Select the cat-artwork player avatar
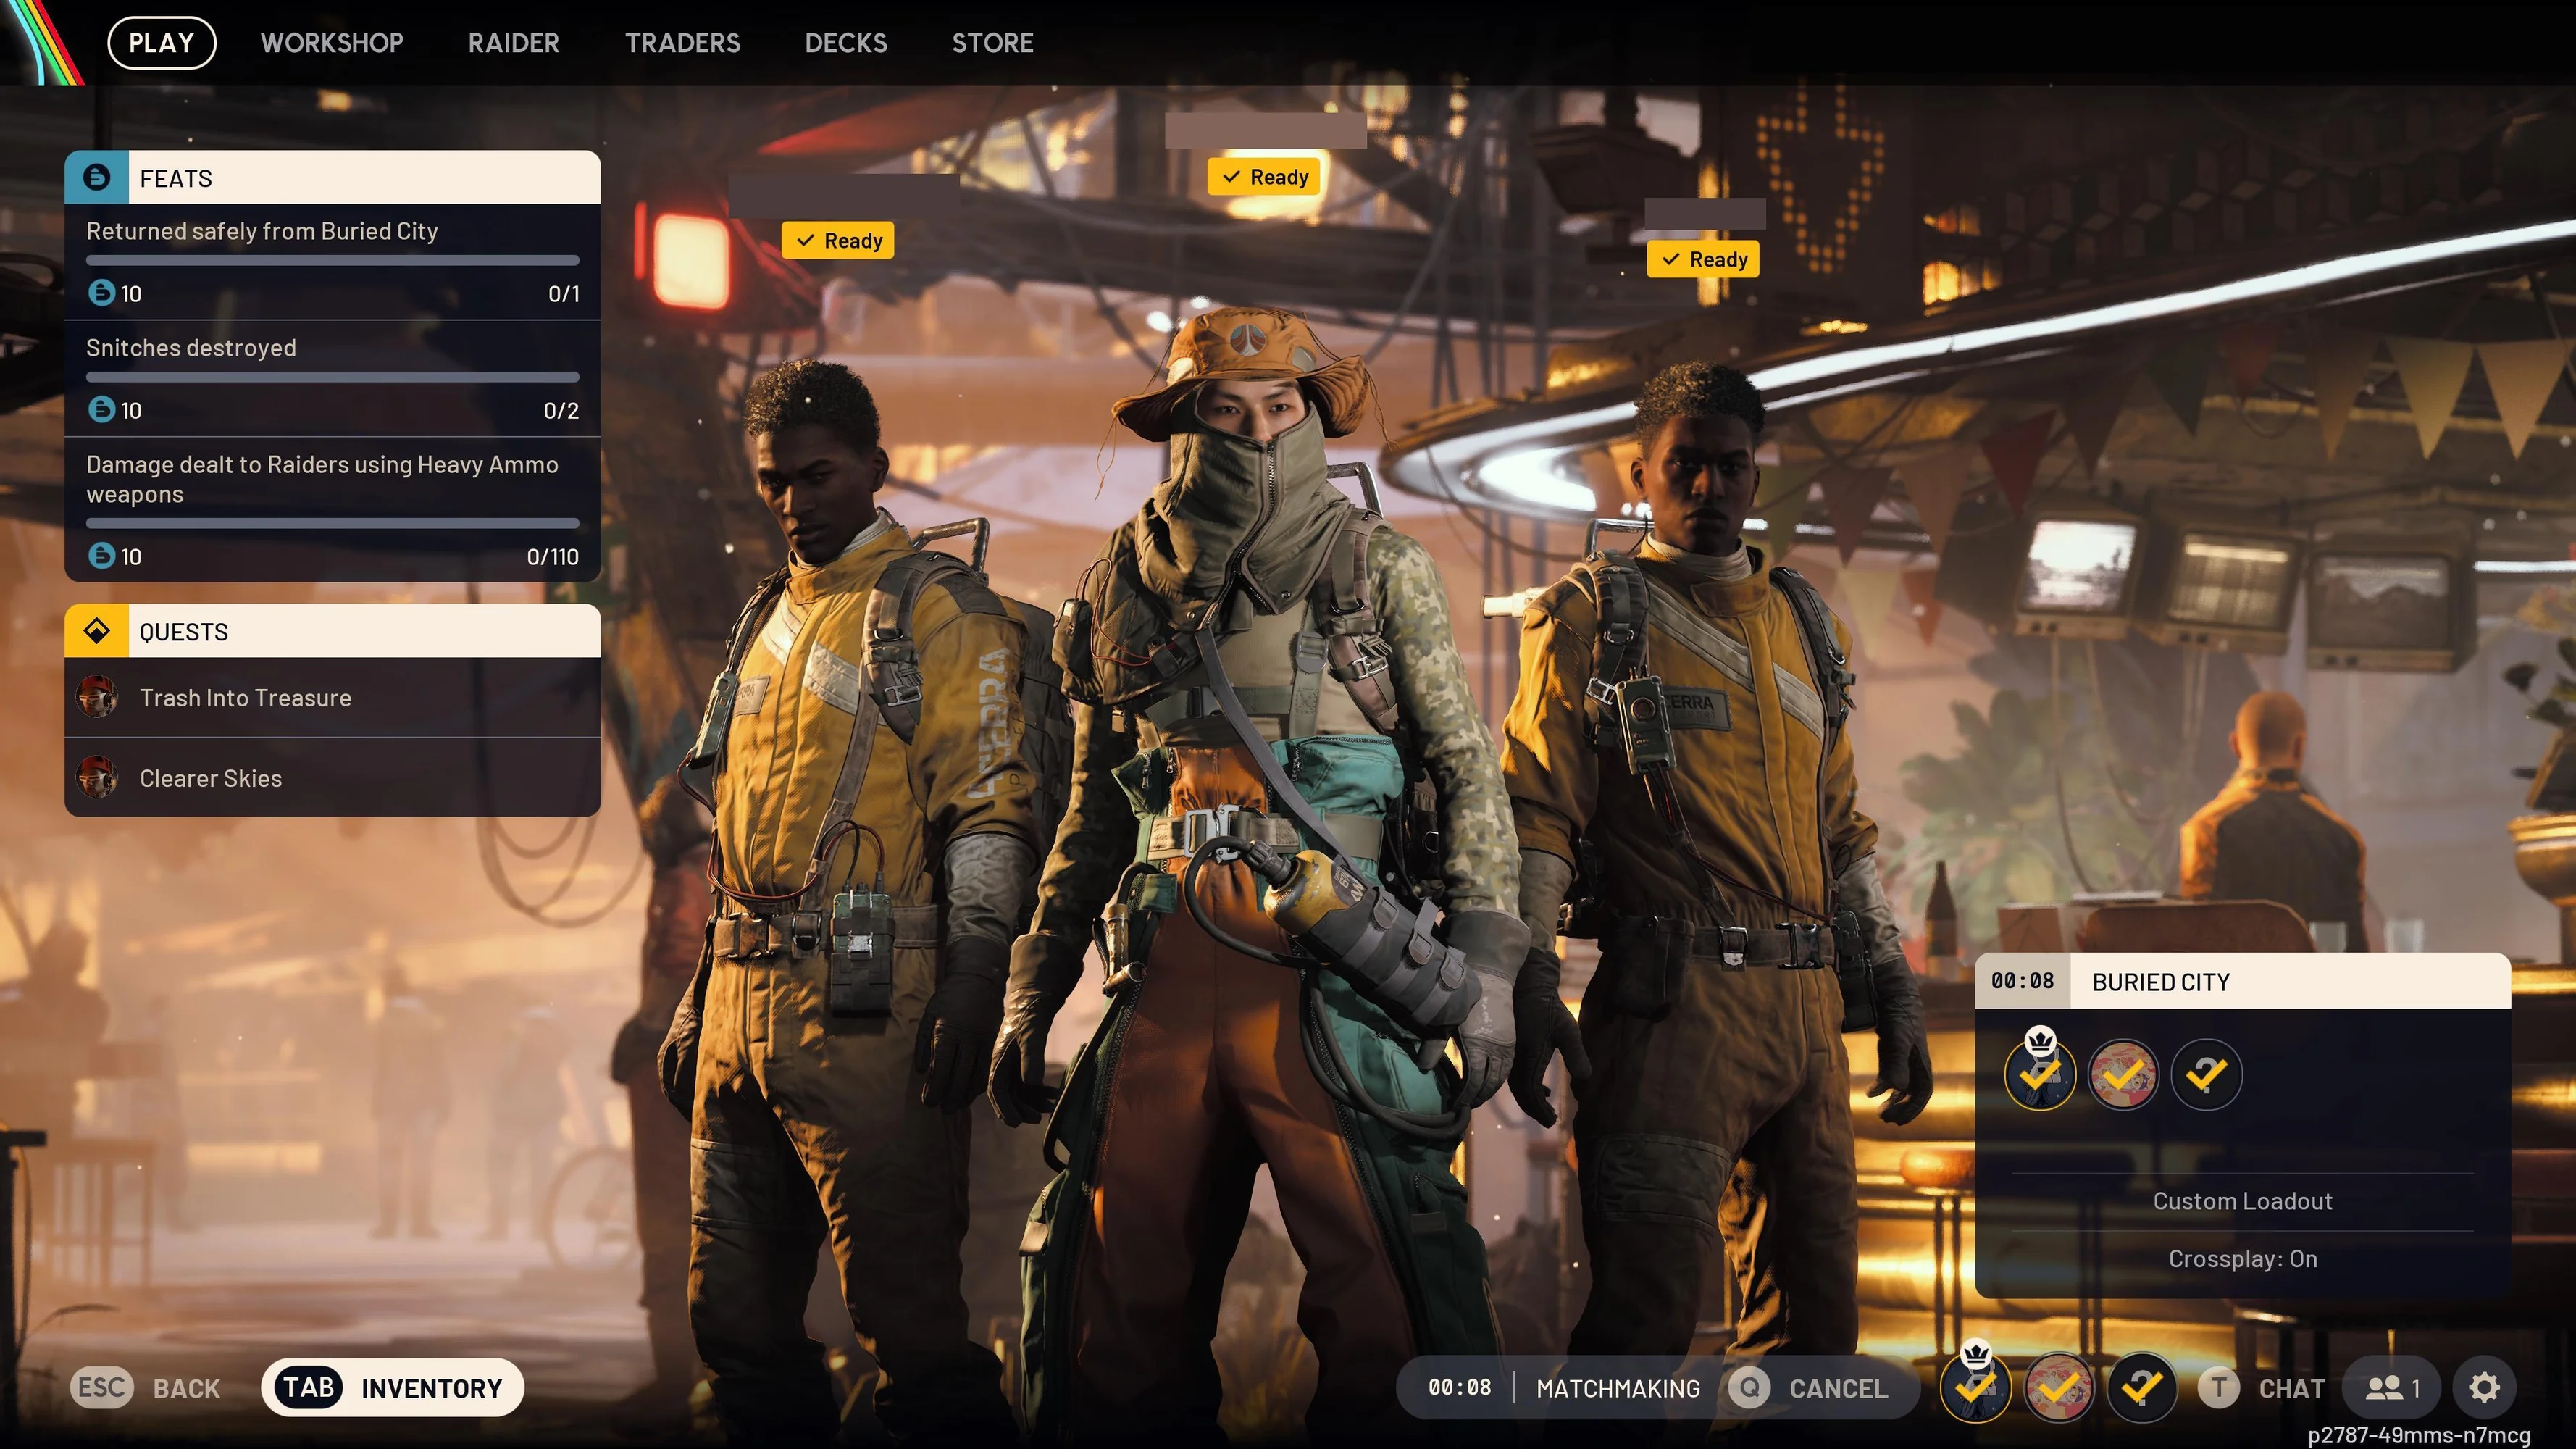The width and height of the screenshot is (2576, 1449). (x=2123, y=1074)
